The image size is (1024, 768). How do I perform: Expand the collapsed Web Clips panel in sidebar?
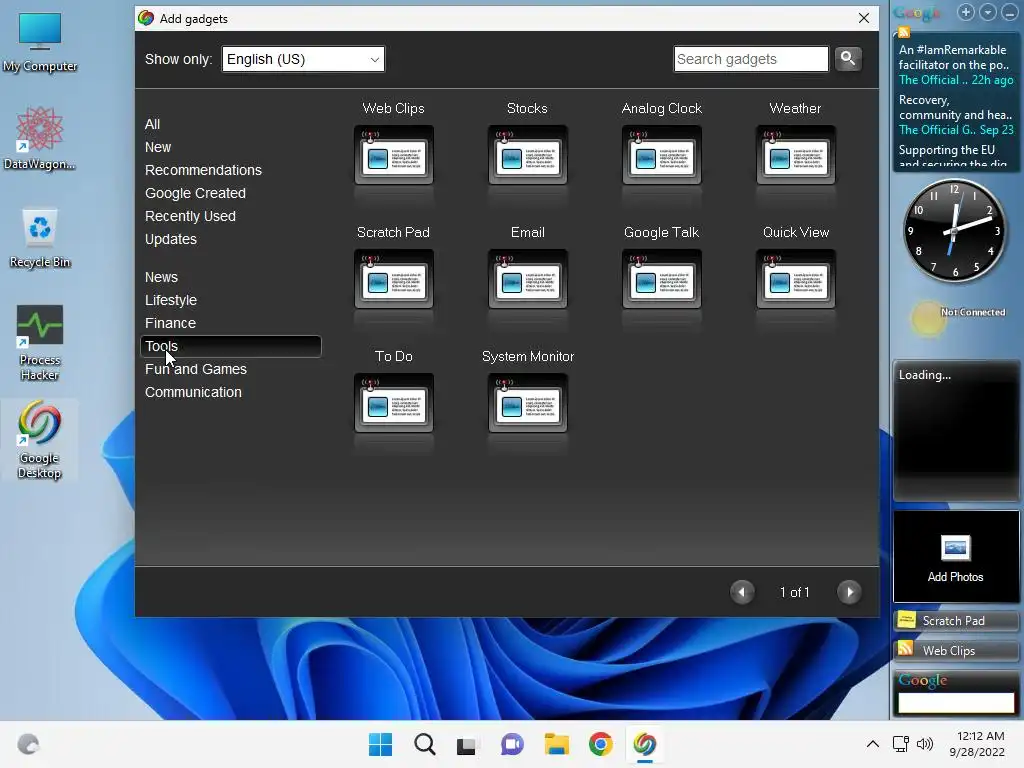pyautogui.click(x=955, y=650)
